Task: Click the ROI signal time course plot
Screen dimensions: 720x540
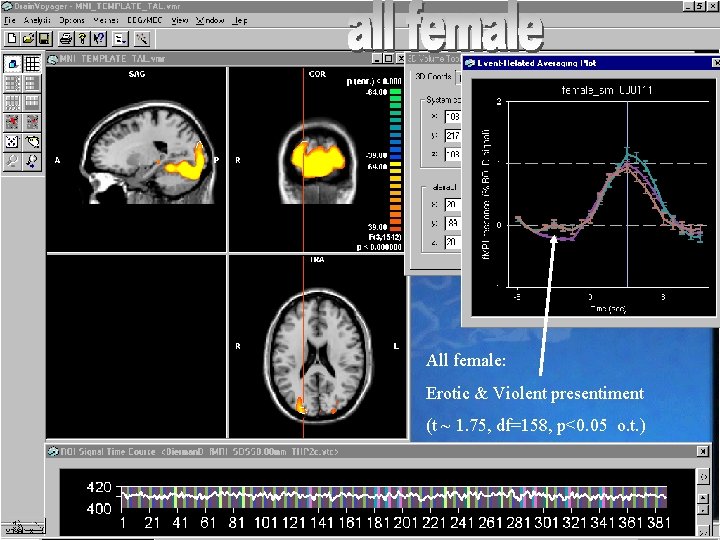Action: point(393,499)
